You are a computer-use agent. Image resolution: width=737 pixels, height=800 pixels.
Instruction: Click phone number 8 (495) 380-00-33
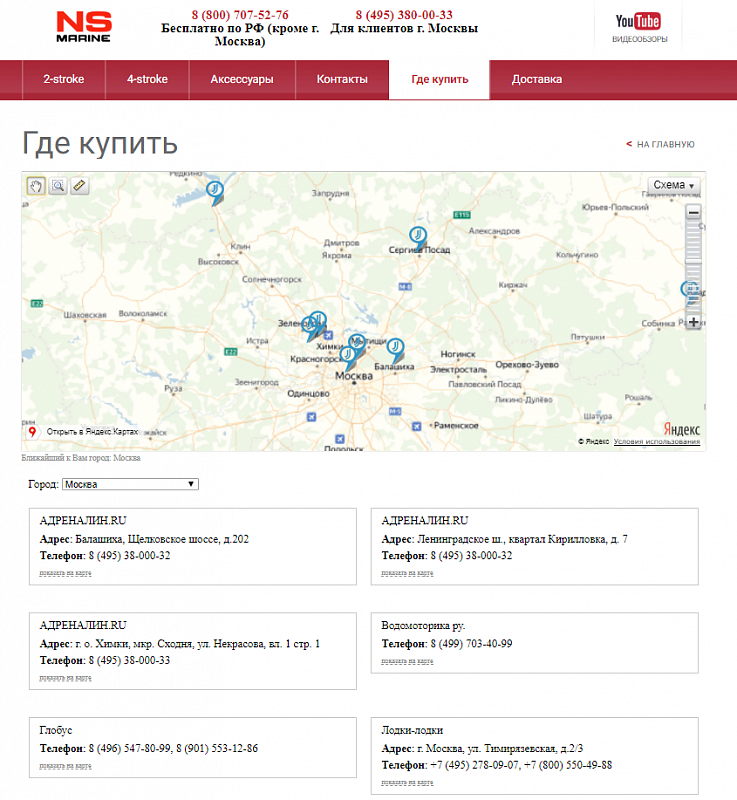[404, 15]
